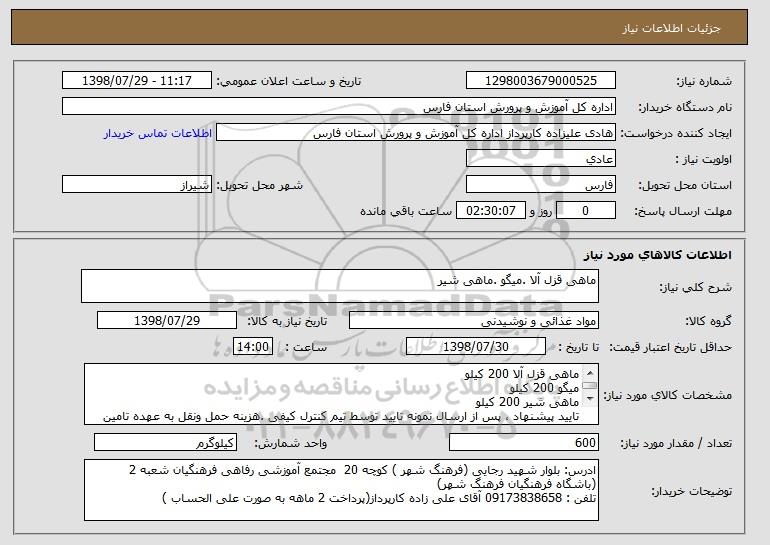Click the remaining time field 02:30:07
This screenshot has height=545, width=770.
(491, 211)
